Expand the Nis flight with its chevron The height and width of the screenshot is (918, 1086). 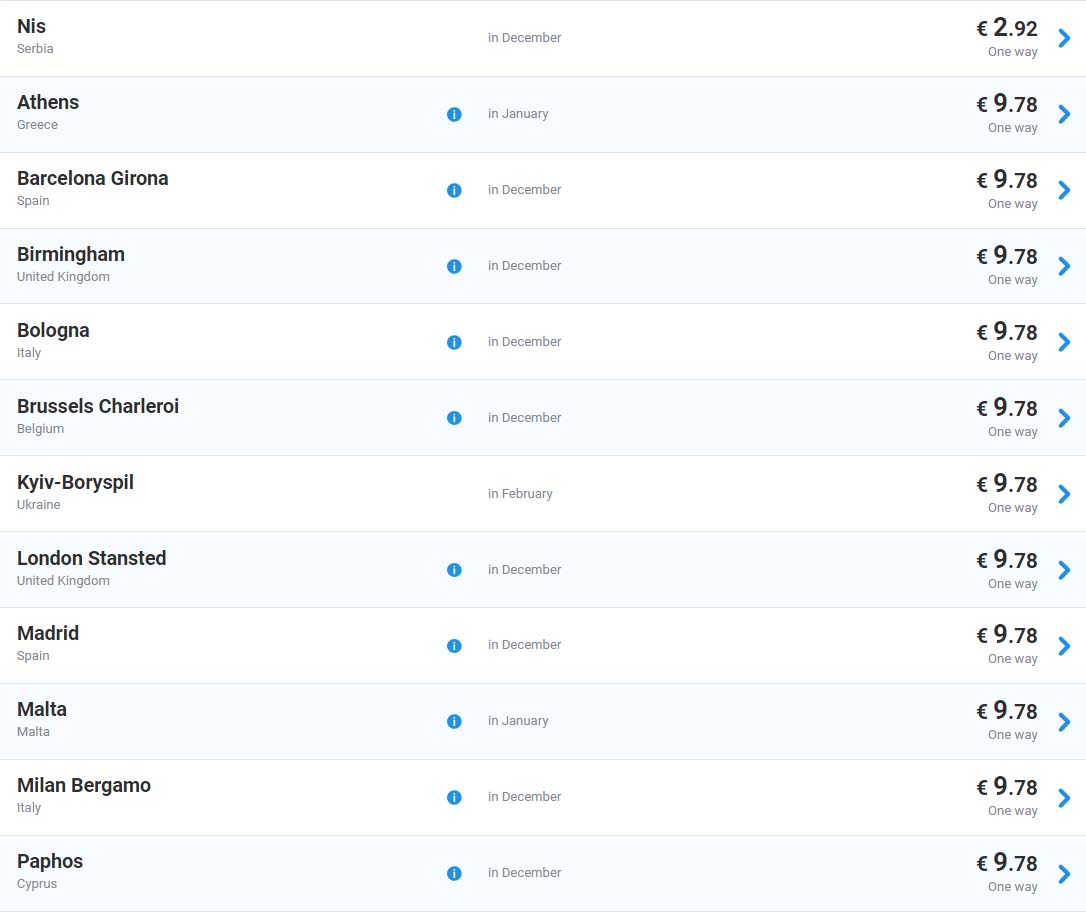(1064, 38)
